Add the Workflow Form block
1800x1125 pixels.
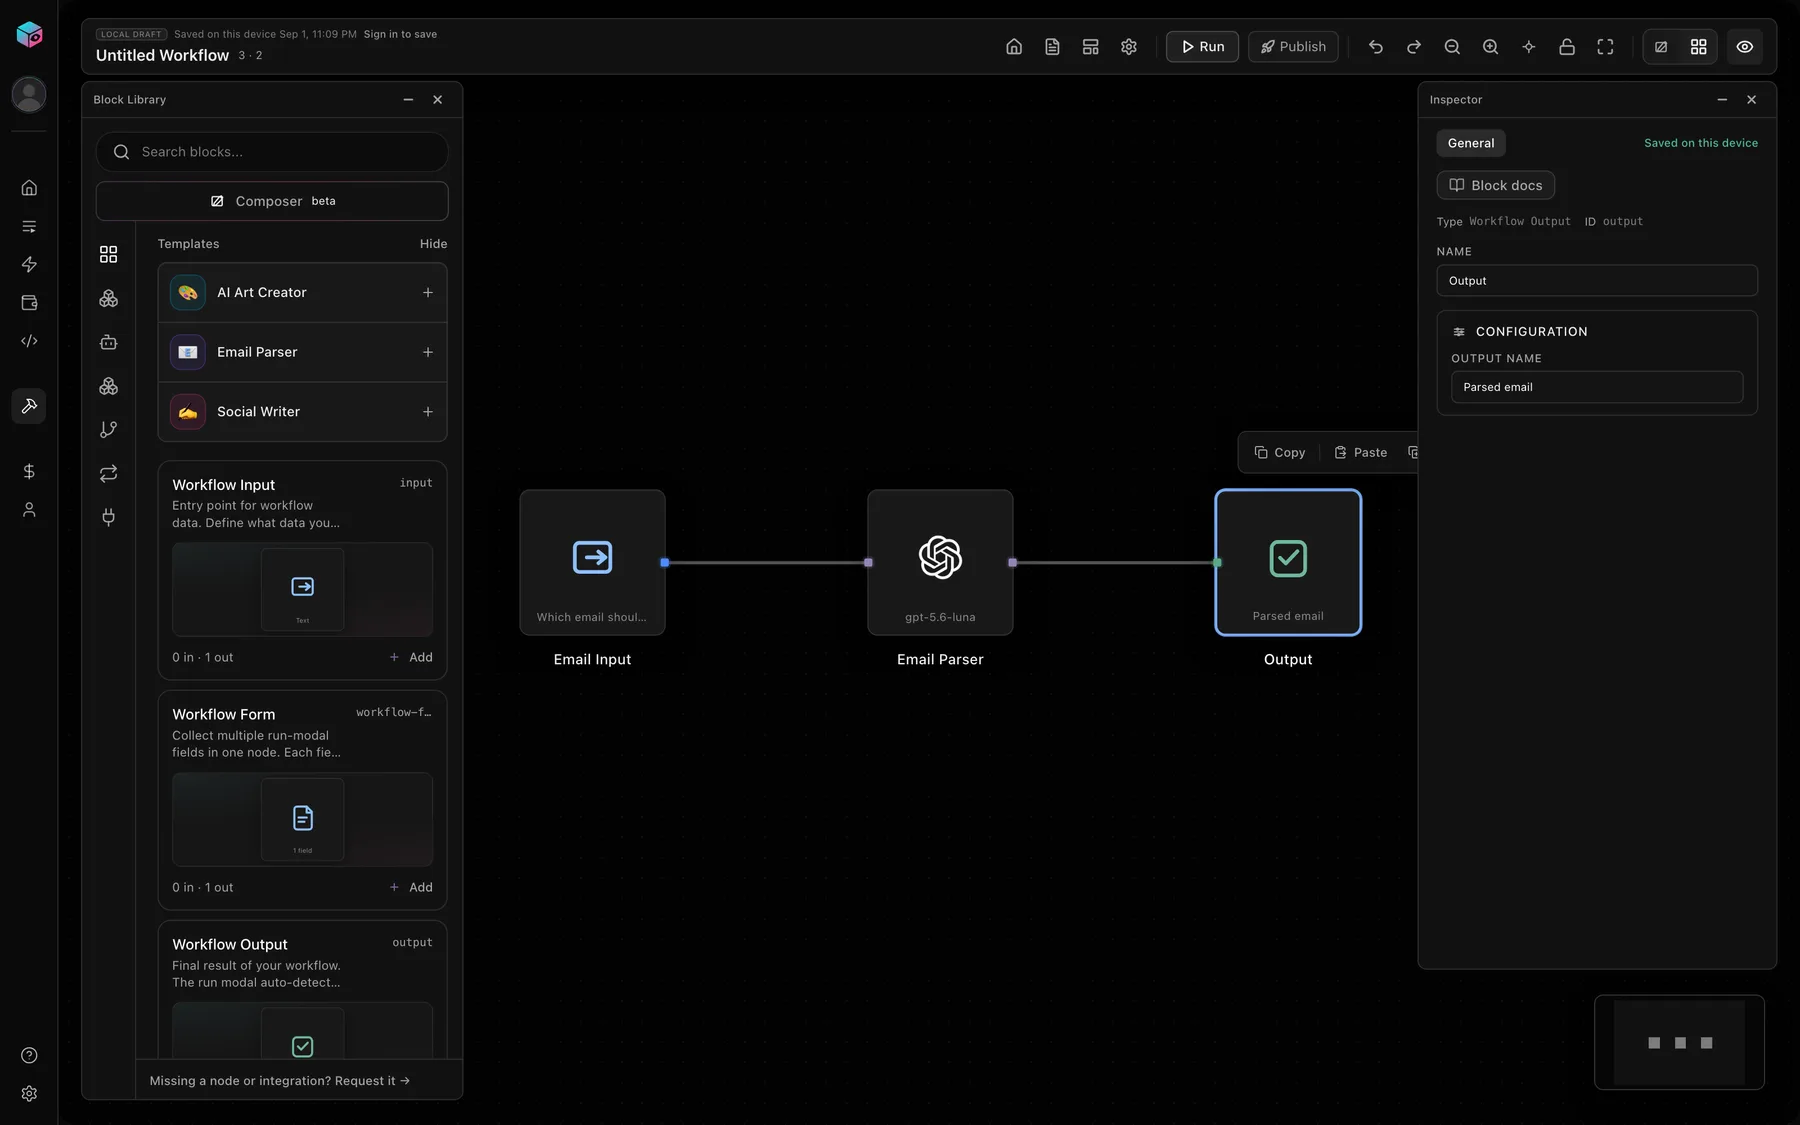[411, 888]
